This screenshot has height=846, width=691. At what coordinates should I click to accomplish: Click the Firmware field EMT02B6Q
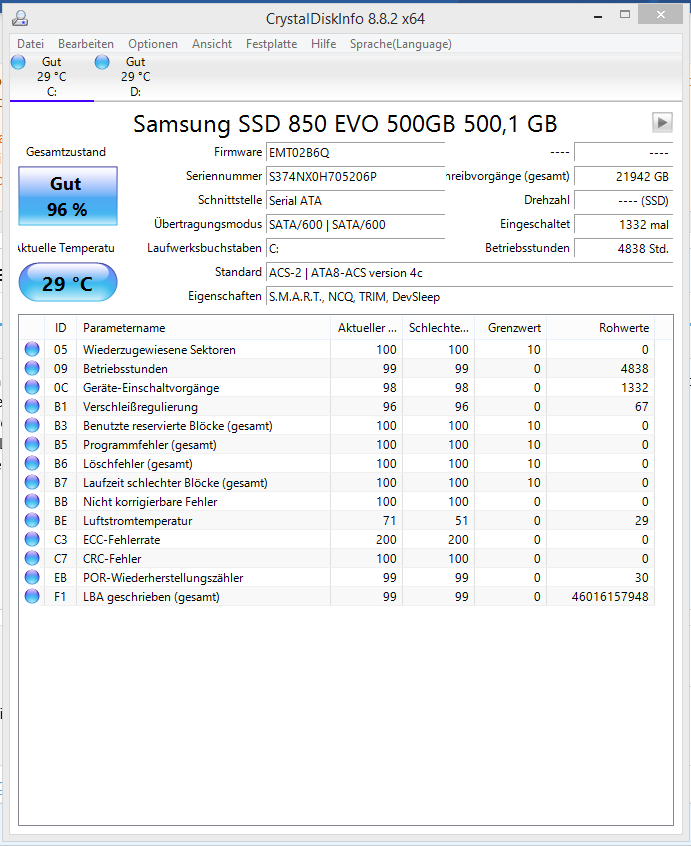click(x=355, y=153)
